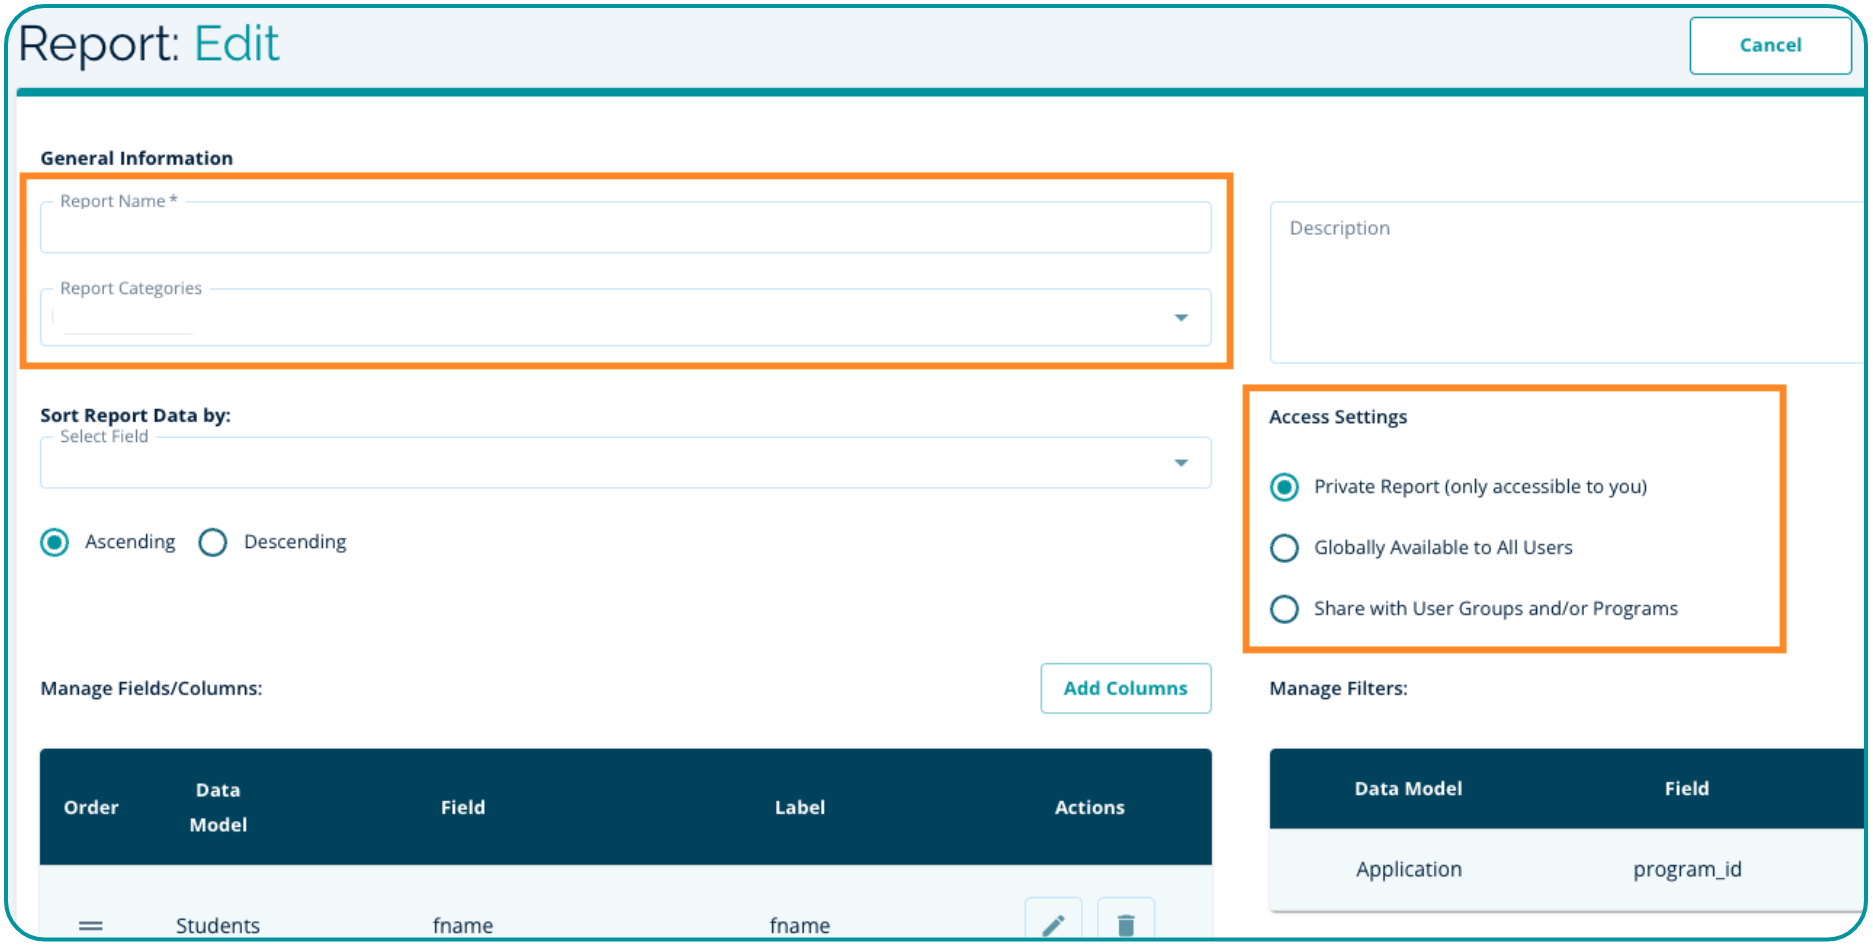Select the Descending sort radio button
This screenshot has width=1873, height=951.
[x=213, y=542]
